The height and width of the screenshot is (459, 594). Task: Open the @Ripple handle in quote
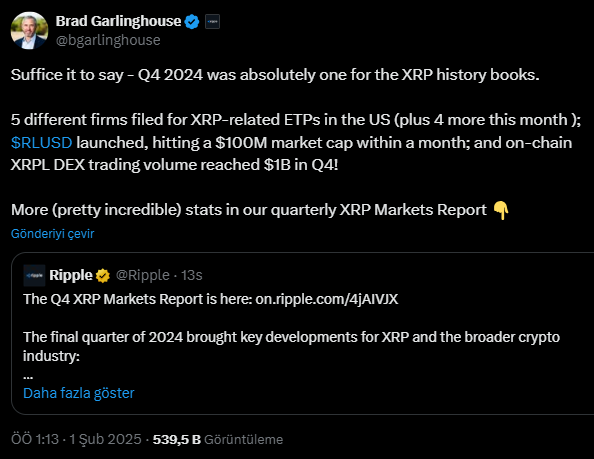[x=142, y=275]
